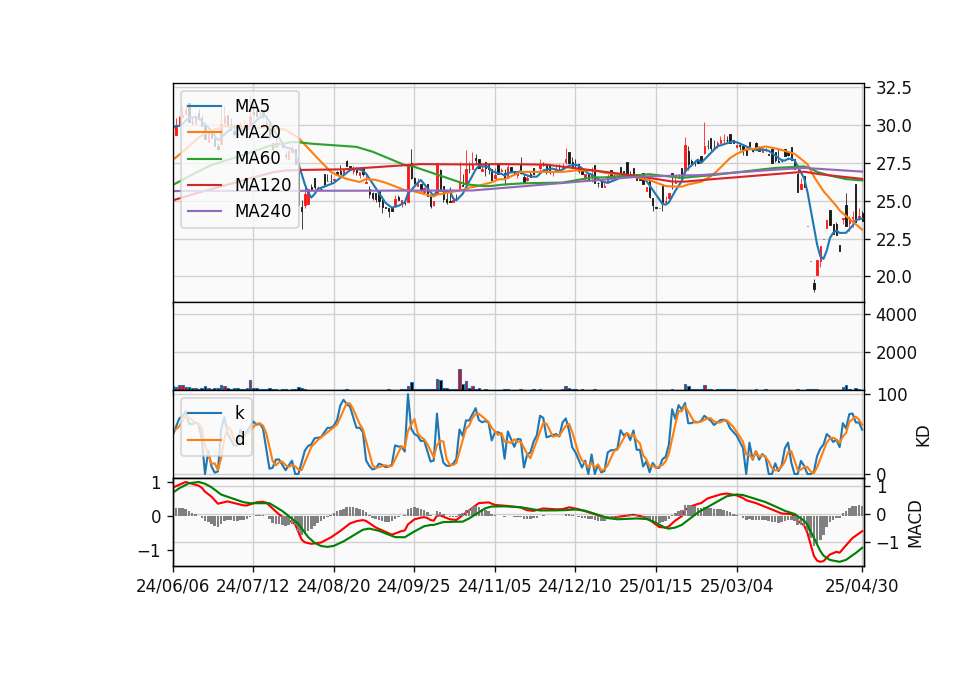Image resolution: width=960 pixels, height=690 pixels.
Task: Click the 27.5 price axis label
Action: coord(893,164)
